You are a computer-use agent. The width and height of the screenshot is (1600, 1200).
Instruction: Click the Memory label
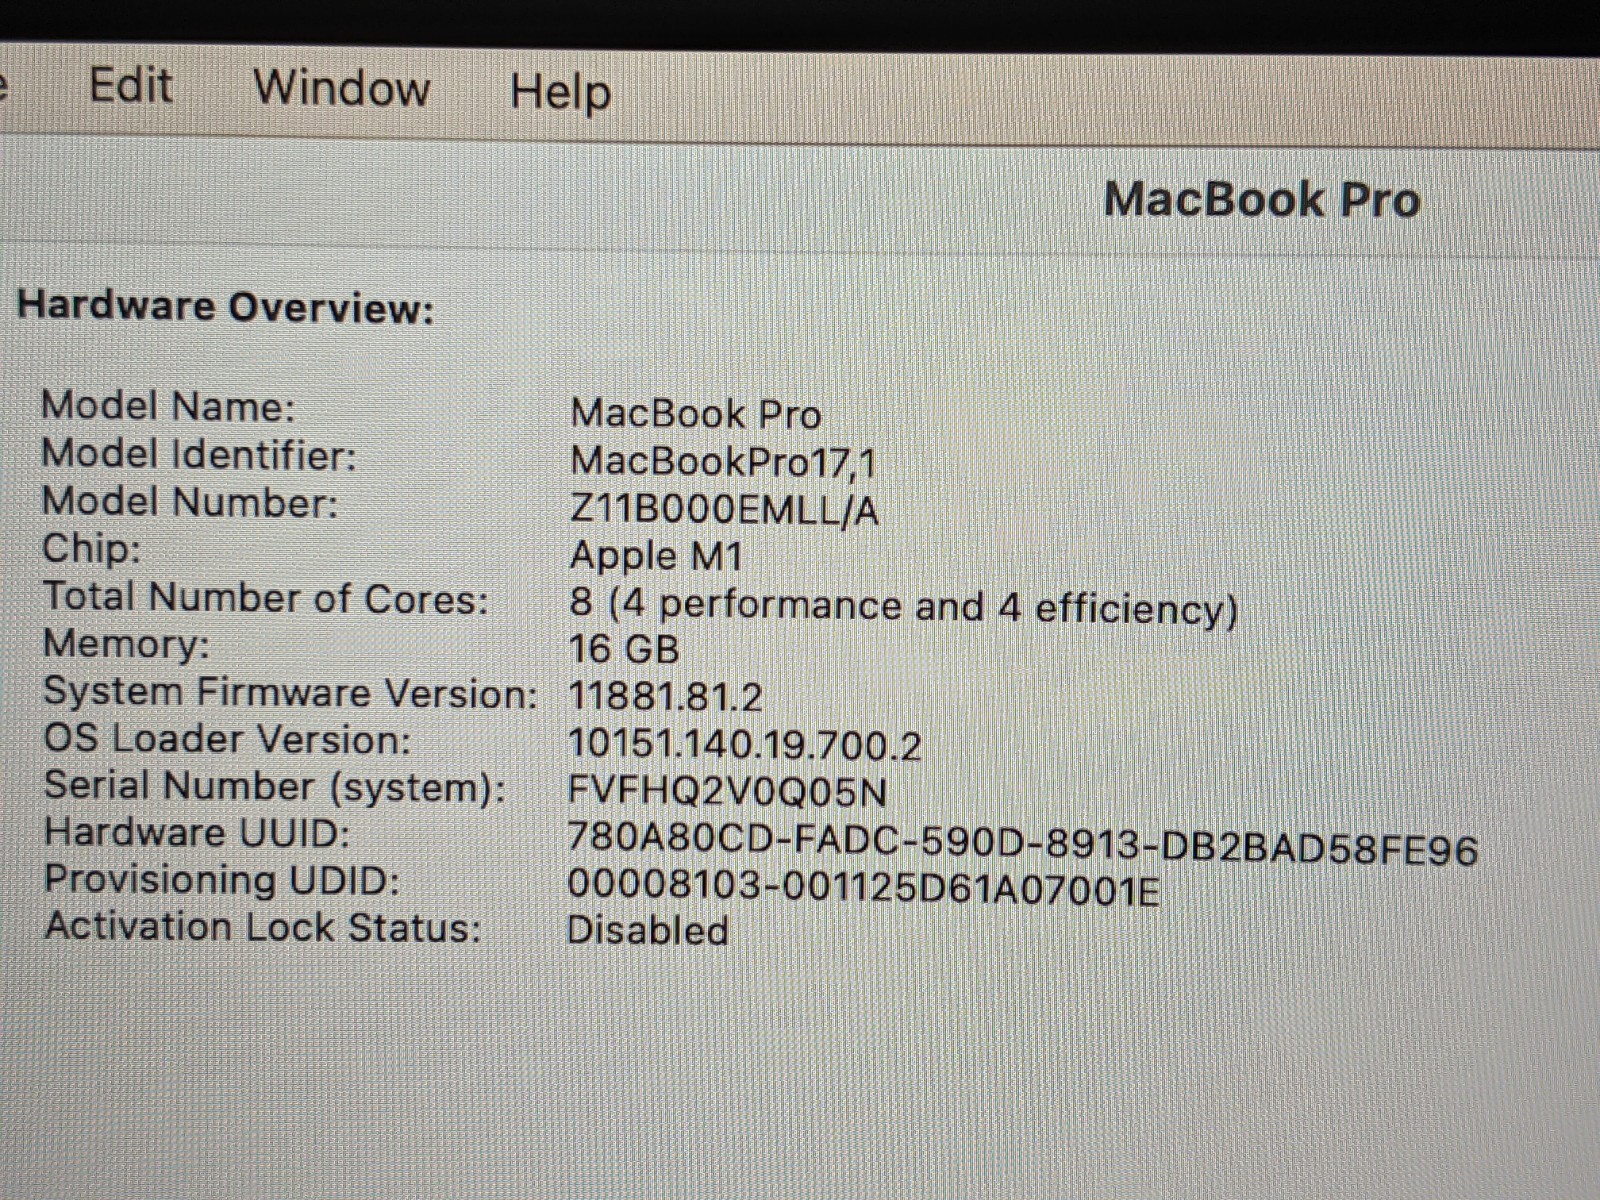pyautogui.click(x=126, y=643)
